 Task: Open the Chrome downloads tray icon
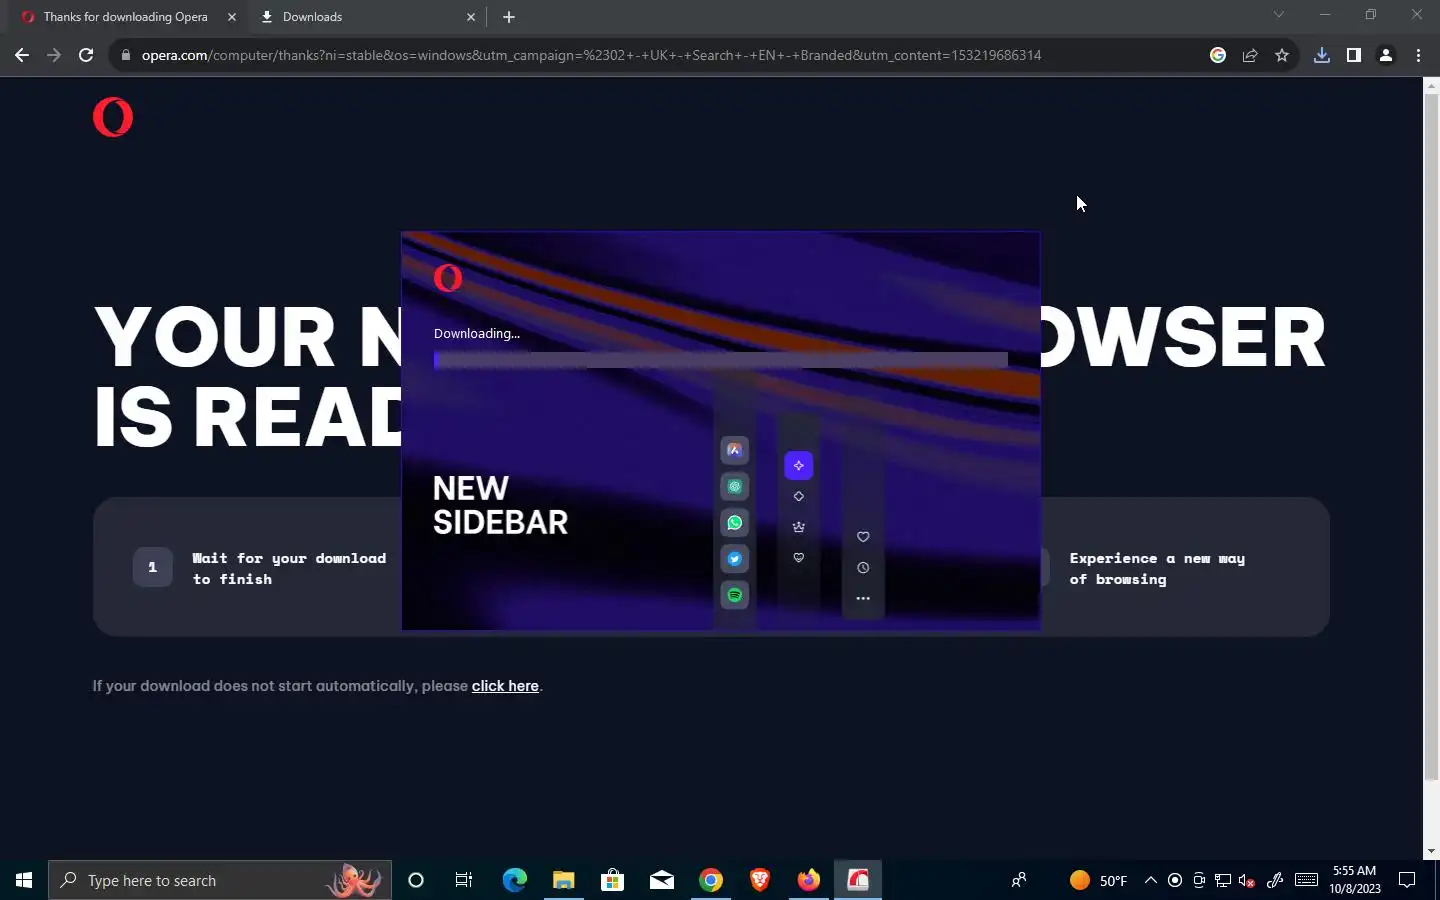[x=1322, y=55]
